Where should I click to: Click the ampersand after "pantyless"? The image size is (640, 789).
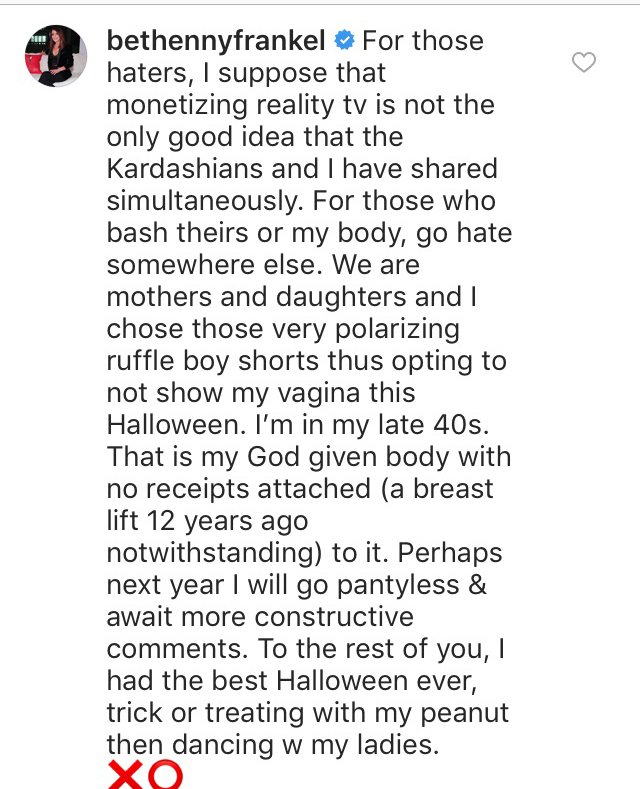[477, 585]
